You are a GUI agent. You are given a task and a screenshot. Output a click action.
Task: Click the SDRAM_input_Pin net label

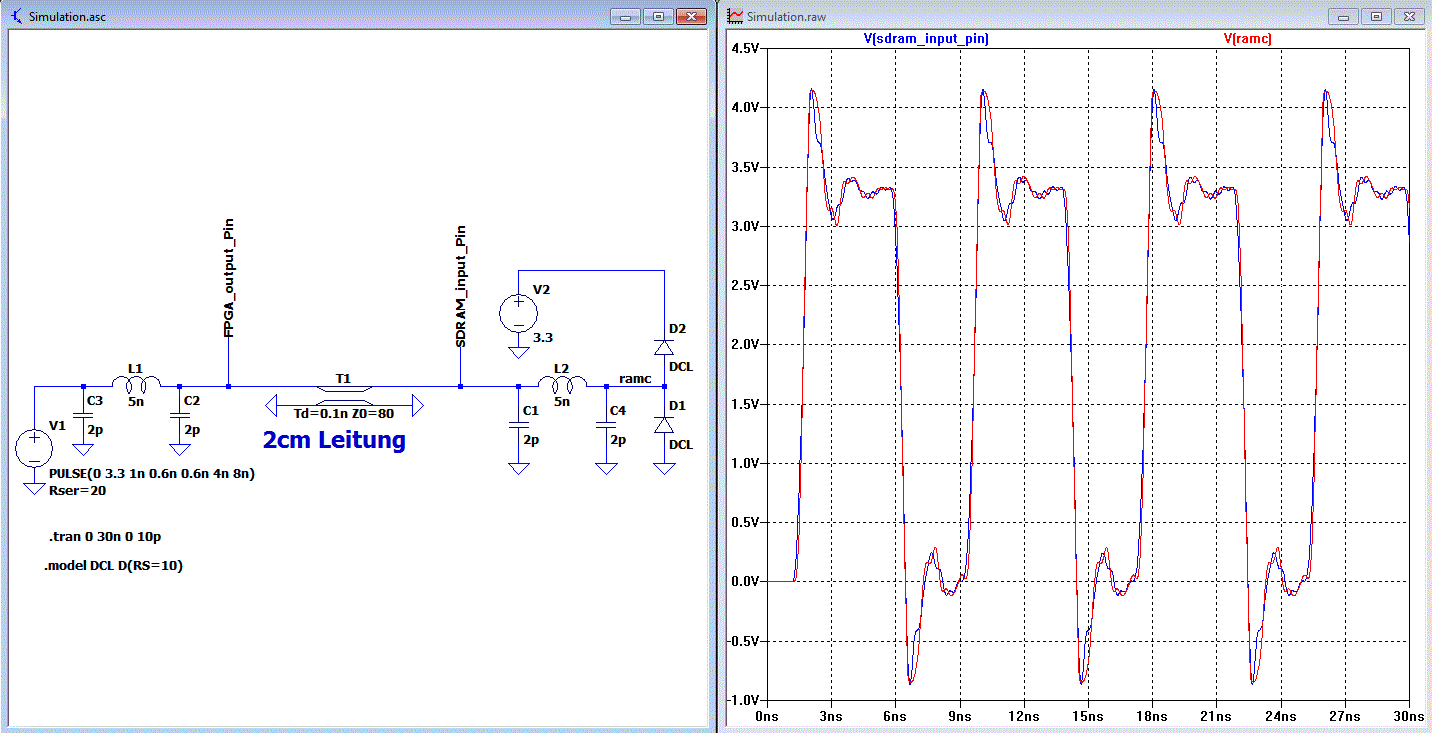460,286
